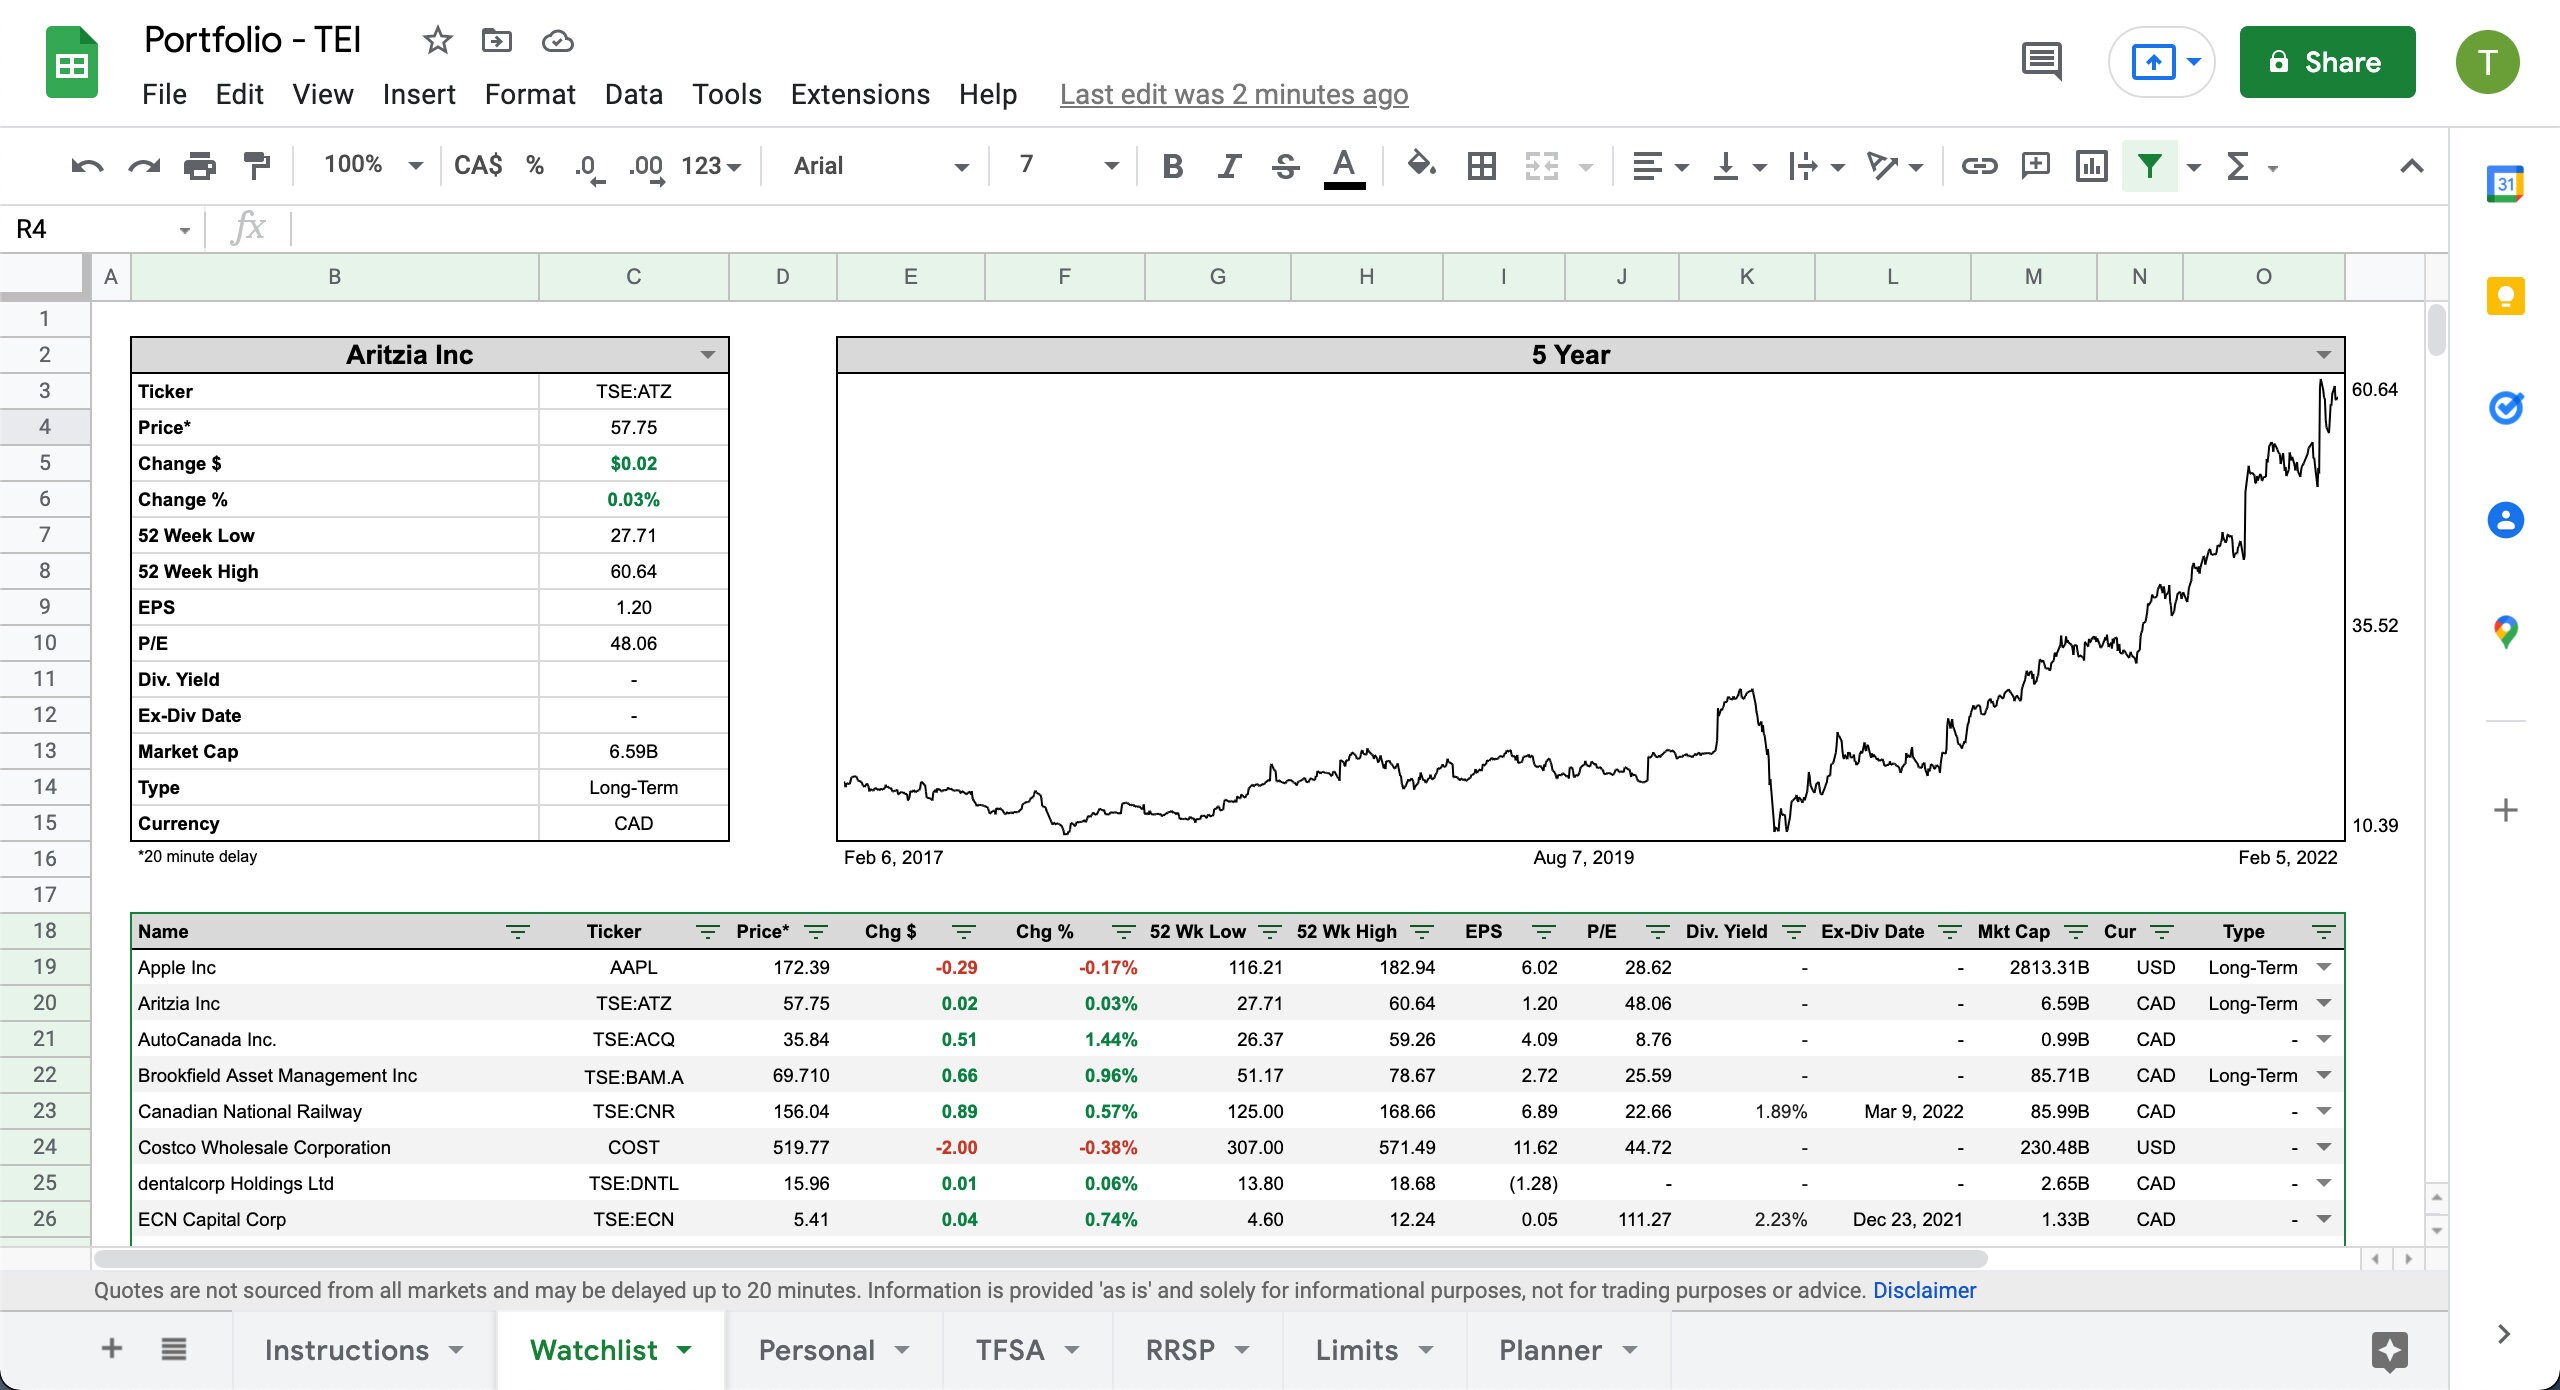The image size is (2560, 1390).
Task: Open Last edit was 2 minutes ago link
Action: [x=1234, y=94]
